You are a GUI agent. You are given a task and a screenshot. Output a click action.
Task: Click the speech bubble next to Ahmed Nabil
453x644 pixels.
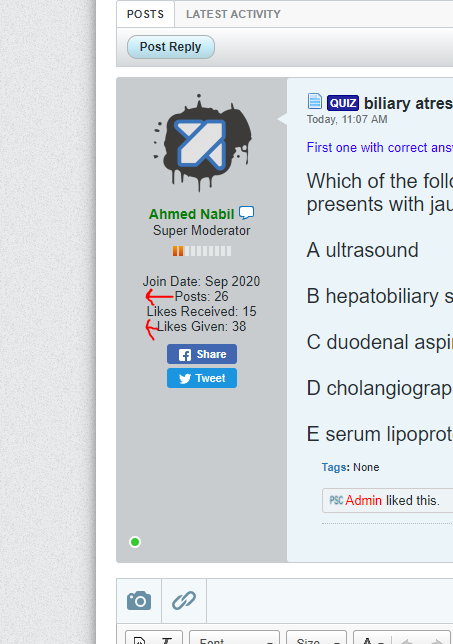coord(246,213)
